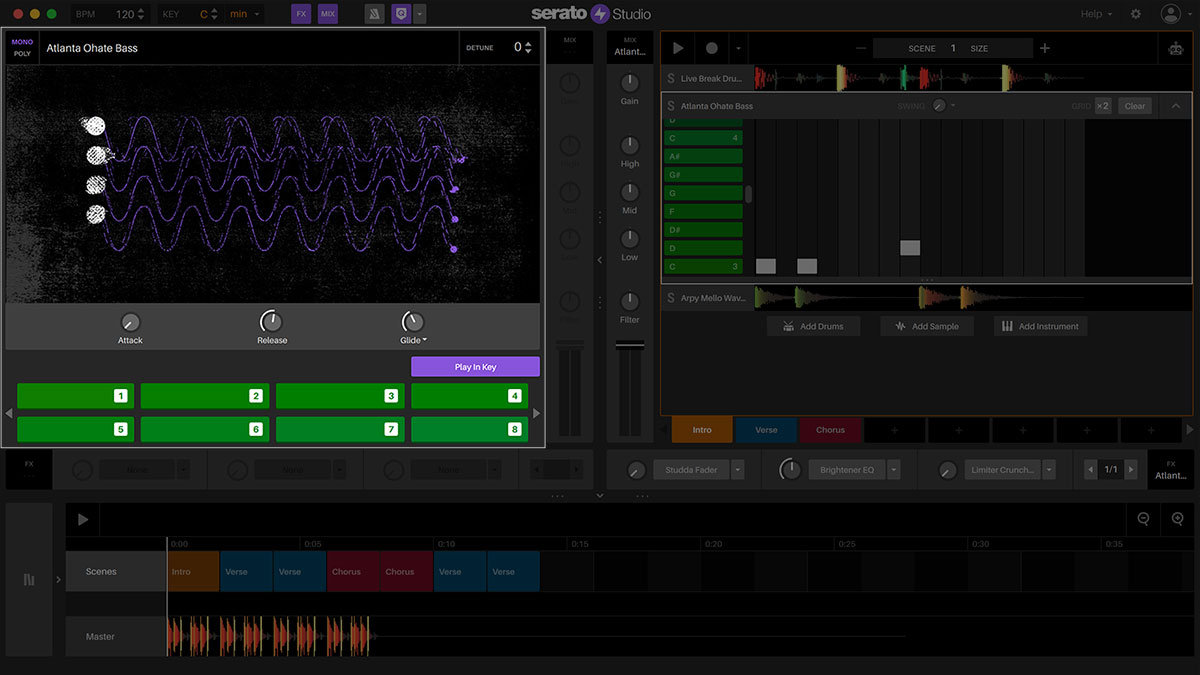This screenshot has height=675, width=1200.
Task: Solo the Atlanta Ohate Bass track
Action: 671,106
